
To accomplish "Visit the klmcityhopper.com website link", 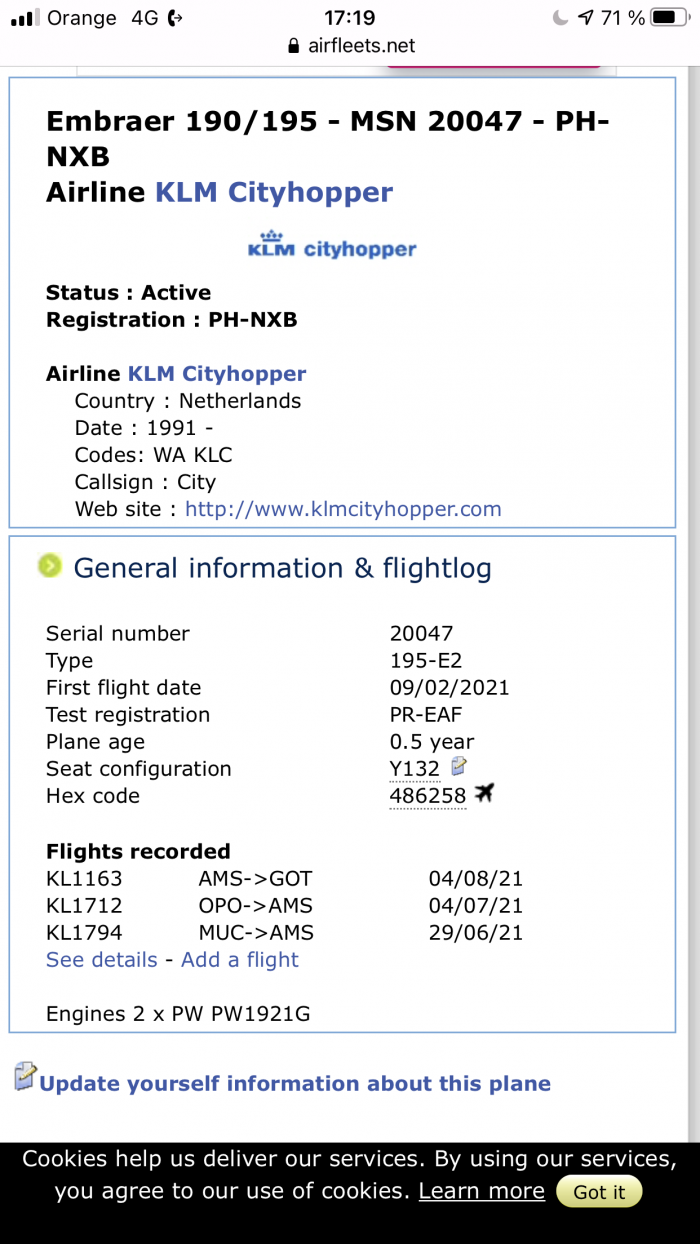I will tap(343, 509).
